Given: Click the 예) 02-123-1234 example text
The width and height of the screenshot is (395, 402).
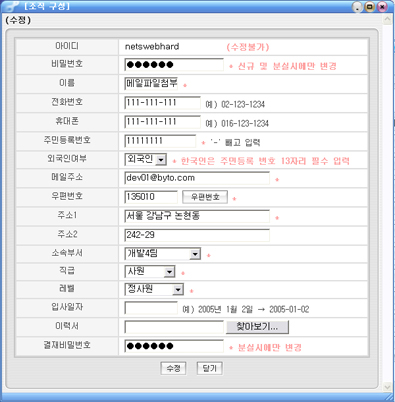Looking at the screenshot, I should 235,104.
